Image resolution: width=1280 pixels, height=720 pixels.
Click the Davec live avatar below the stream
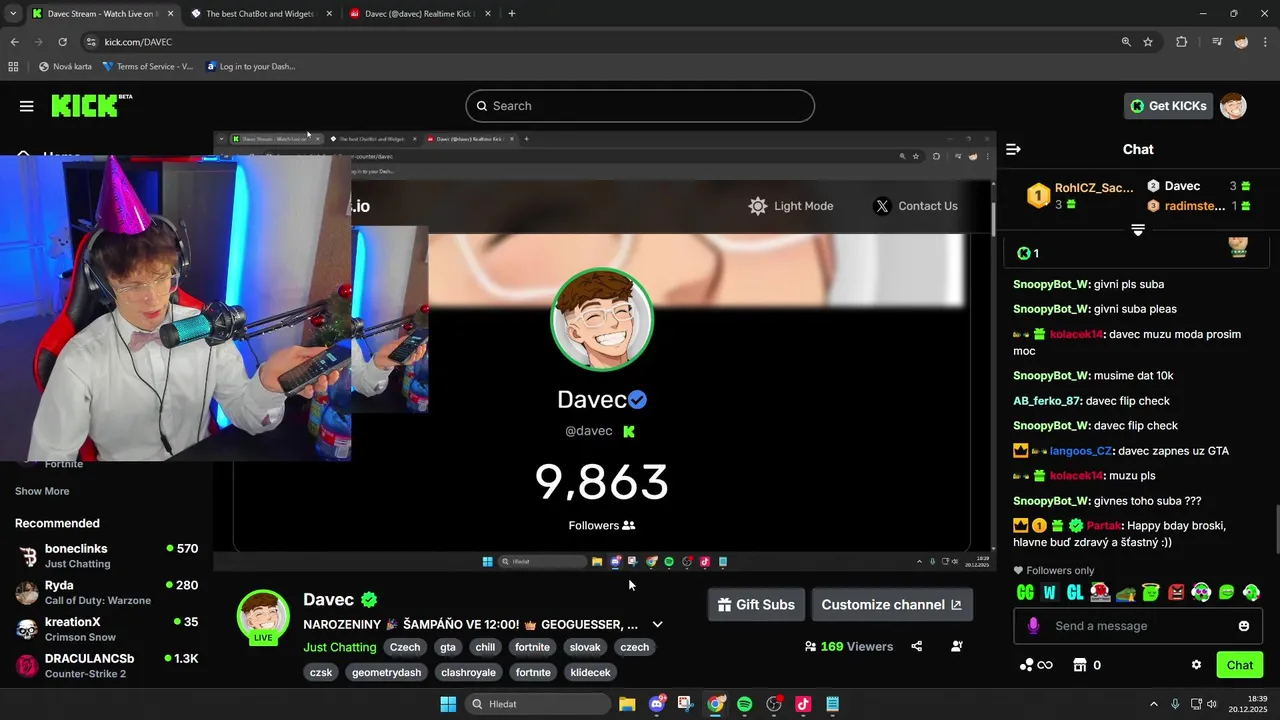[x=263, y=616]
